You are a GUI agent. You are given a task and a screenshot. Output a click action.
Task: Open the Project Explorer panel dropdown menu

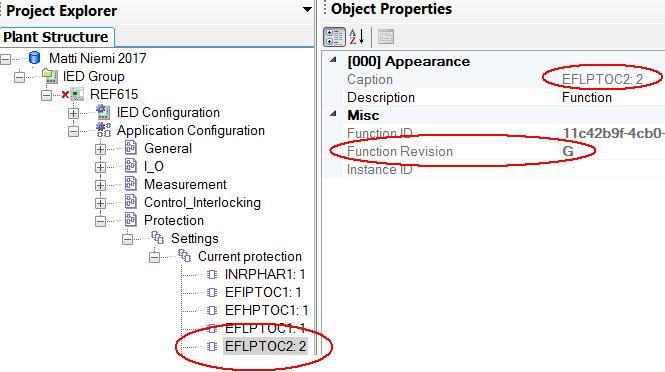pyautogui.click(x=307, y=10)
